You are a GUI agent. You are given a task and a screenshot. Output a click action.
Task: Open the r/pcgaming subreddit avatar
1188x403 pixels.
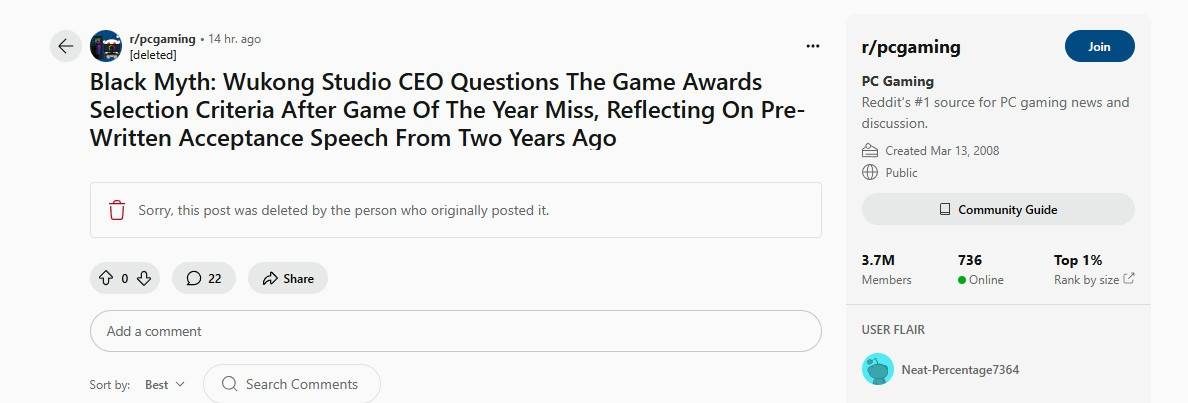point(106,46)
